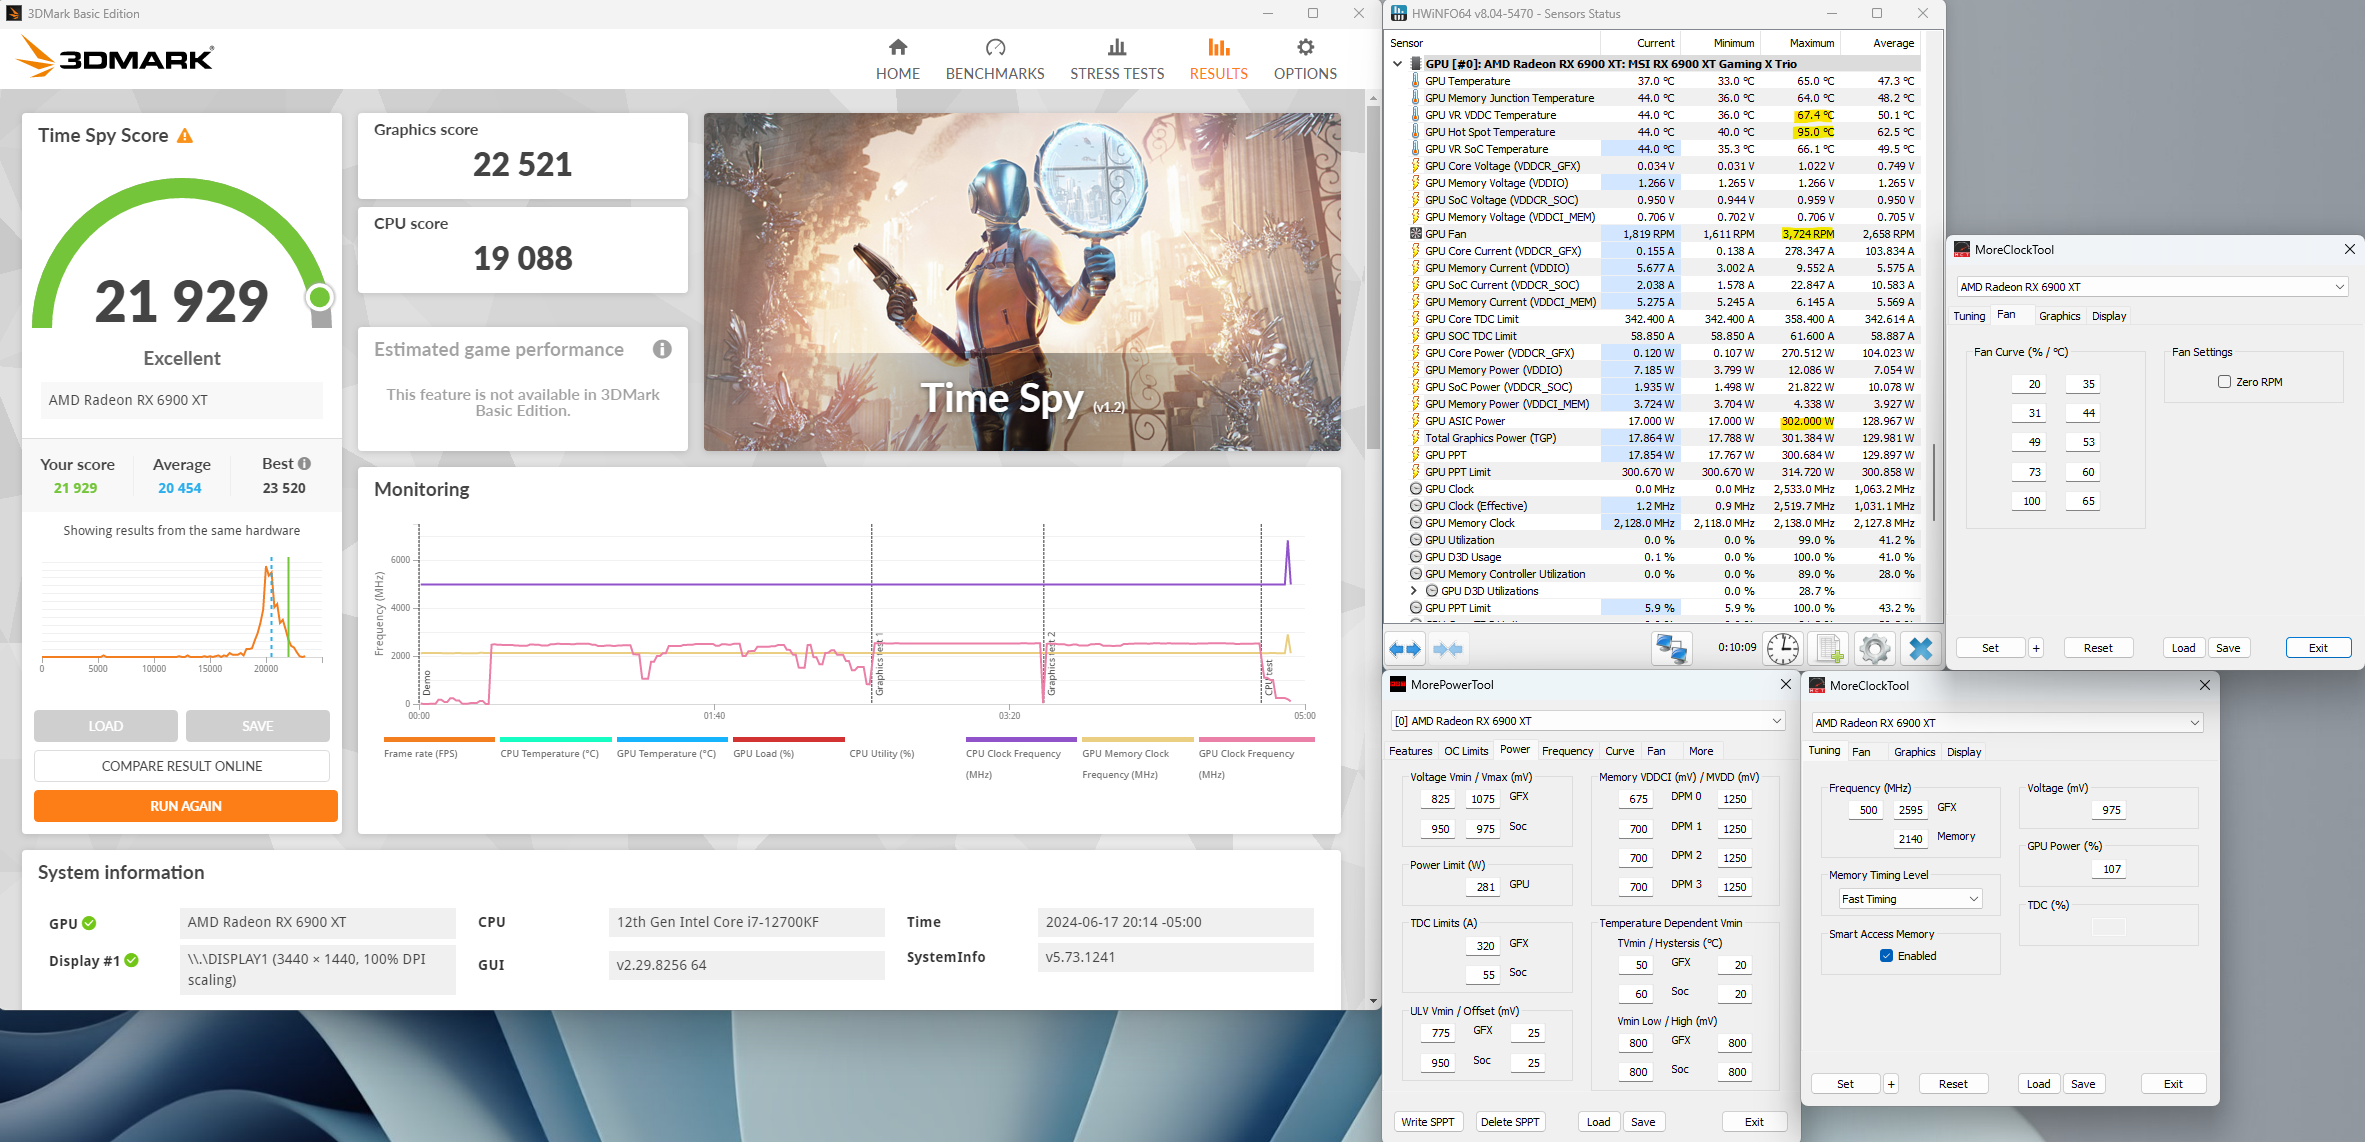This screenshot has width=2365, height=1142.
Task: Reset sensor values with the clock icon
Action: tap(1782, 649)
